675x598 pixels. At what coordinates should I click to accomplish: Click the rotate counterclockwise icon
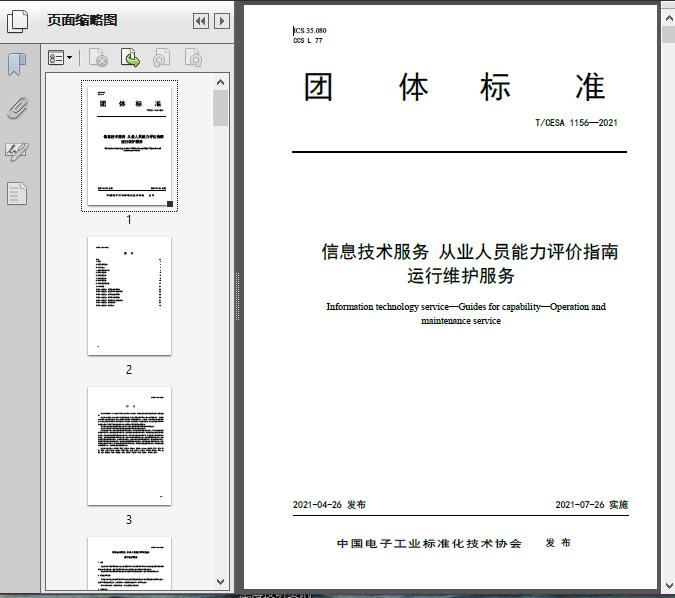[x=162, y=58]
